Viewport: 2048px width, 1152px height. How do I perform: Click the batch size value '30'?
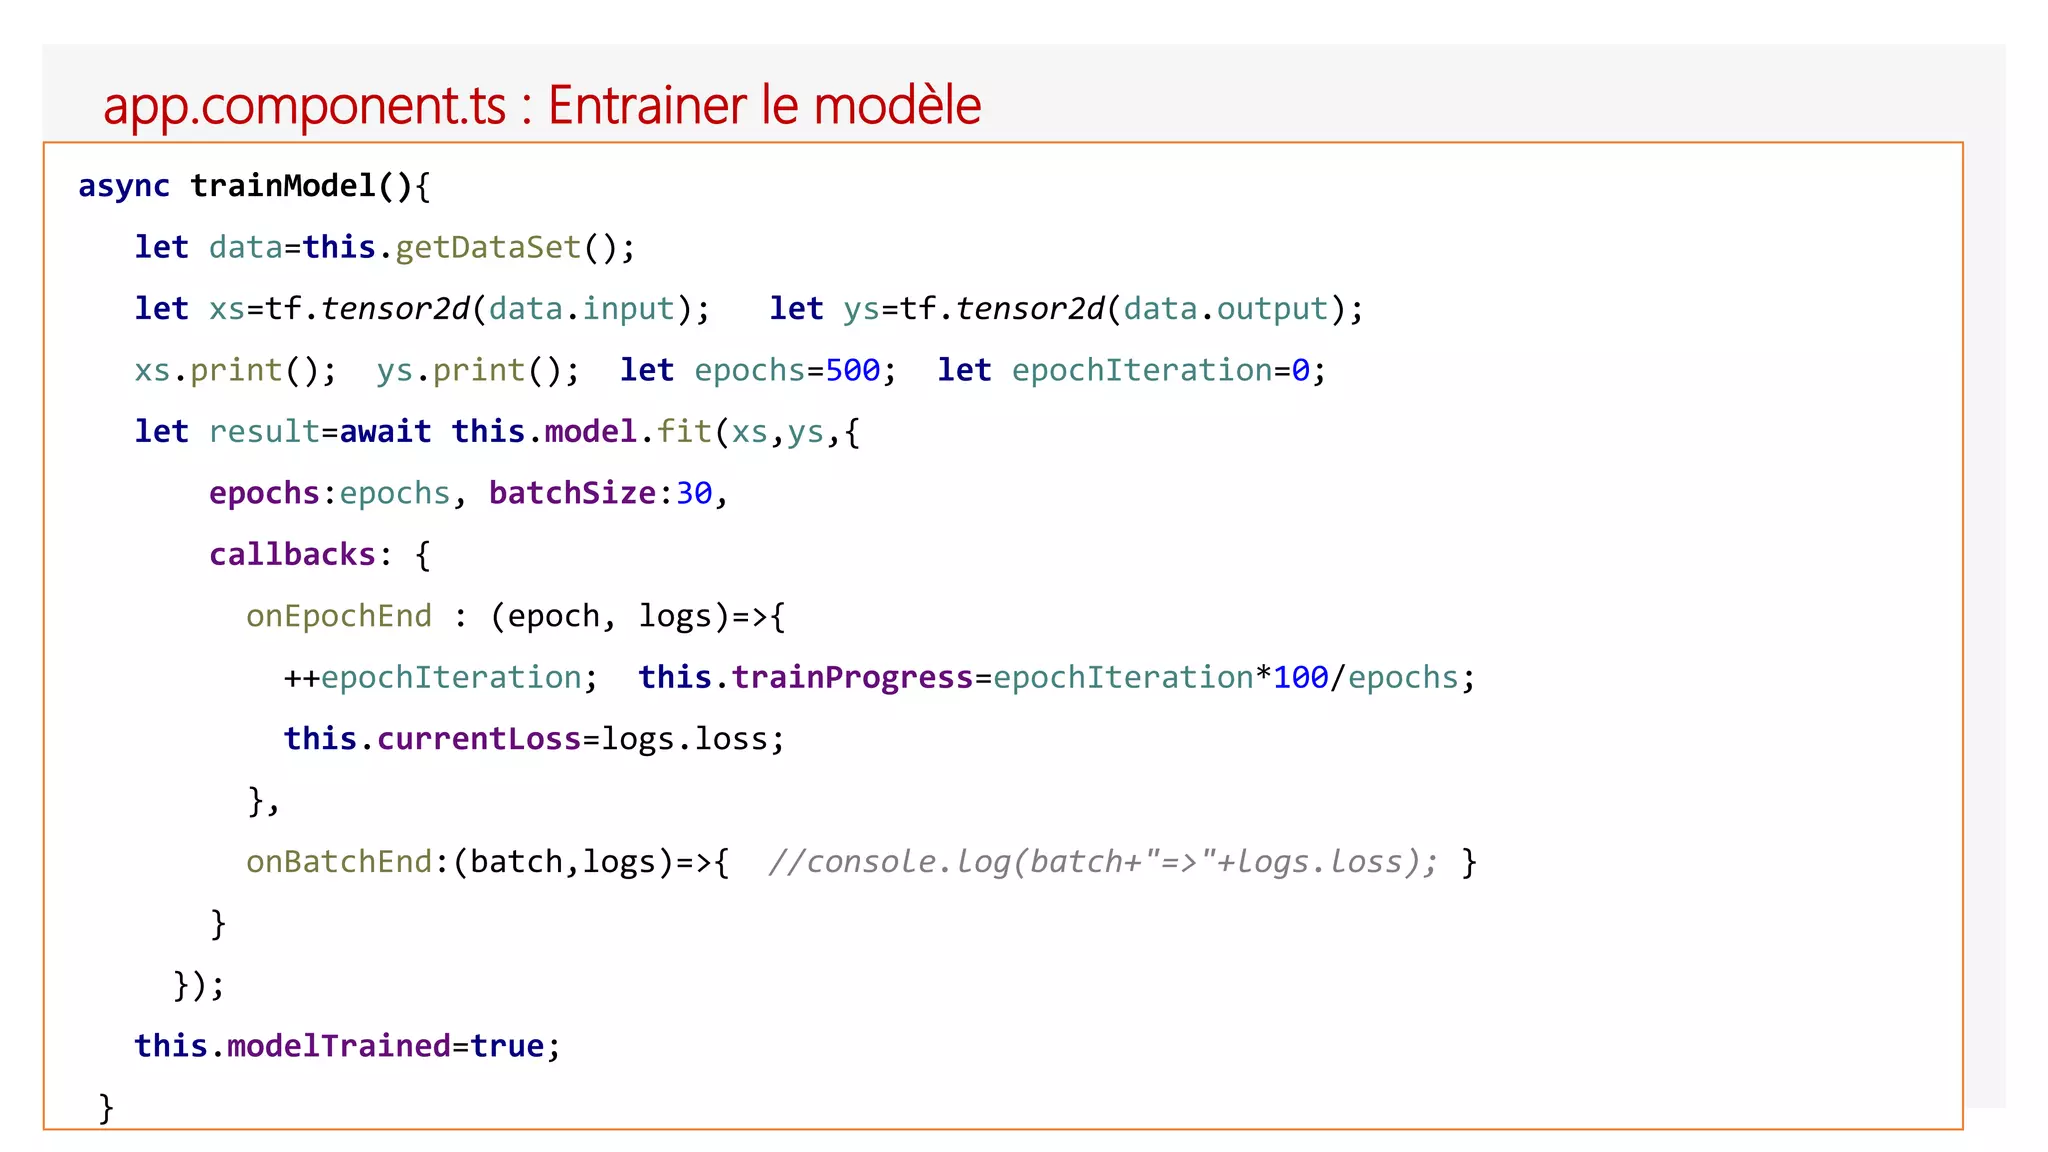694,494
